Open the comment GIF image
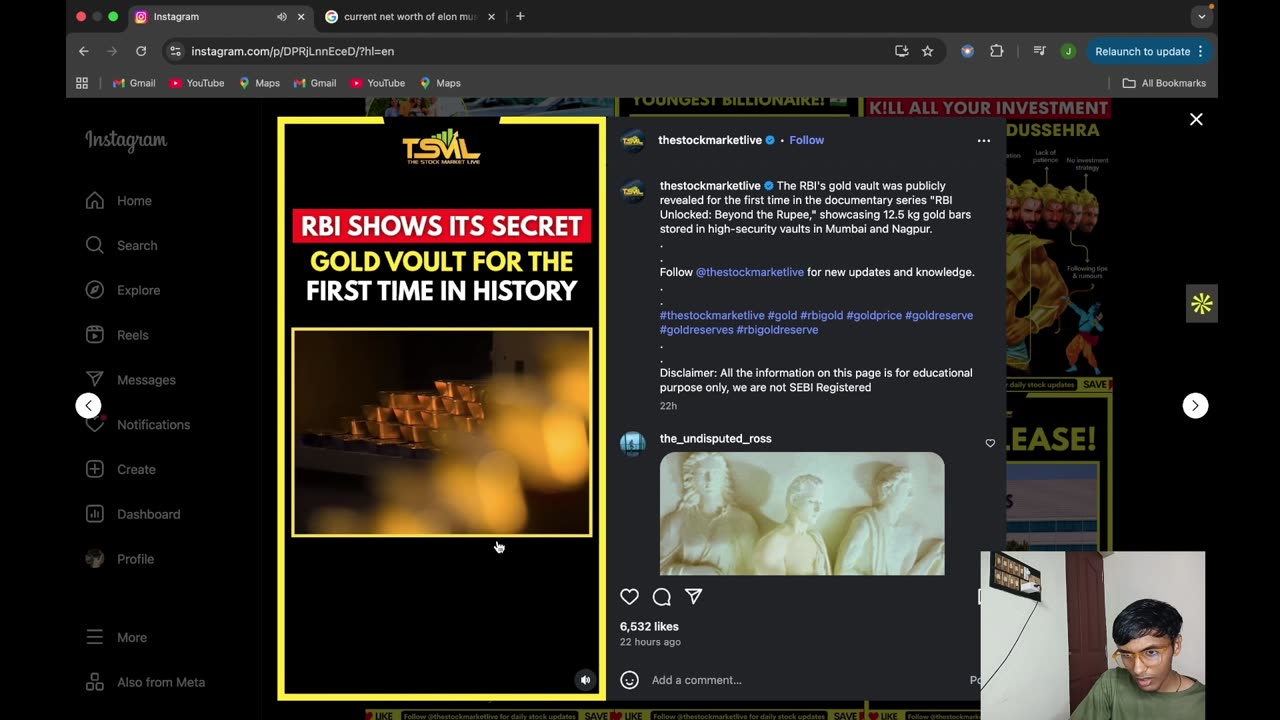The image size is (1280, 720). [x=802, y=514]
